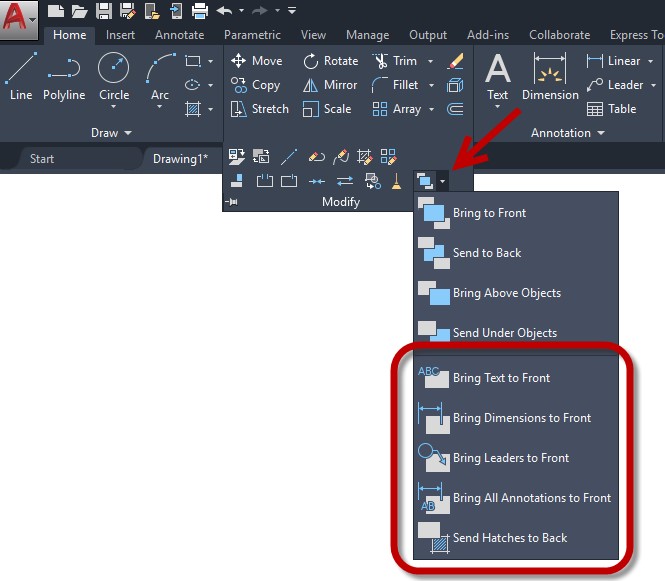Click the Explode tool icon
This screenshot has height=581, width=665.
[455, 85]
